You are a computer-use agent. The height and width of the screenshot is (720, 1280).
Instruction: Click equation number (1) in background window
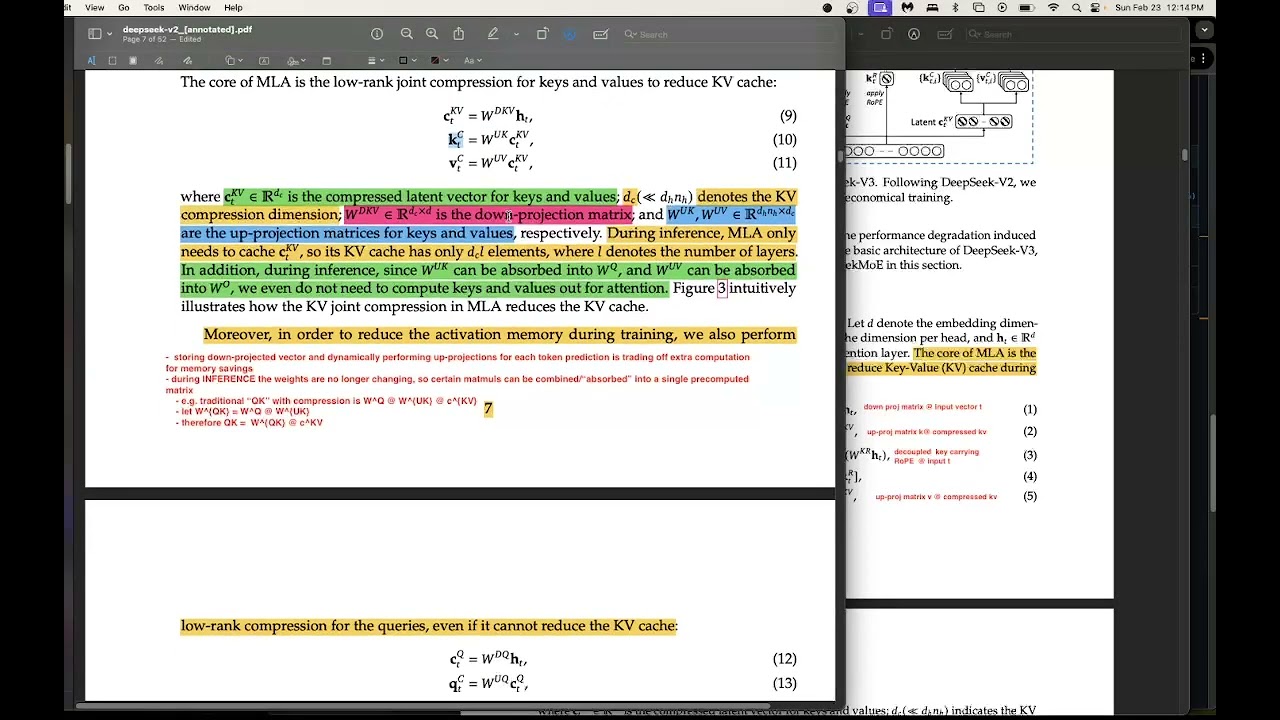coord(1030,409)
